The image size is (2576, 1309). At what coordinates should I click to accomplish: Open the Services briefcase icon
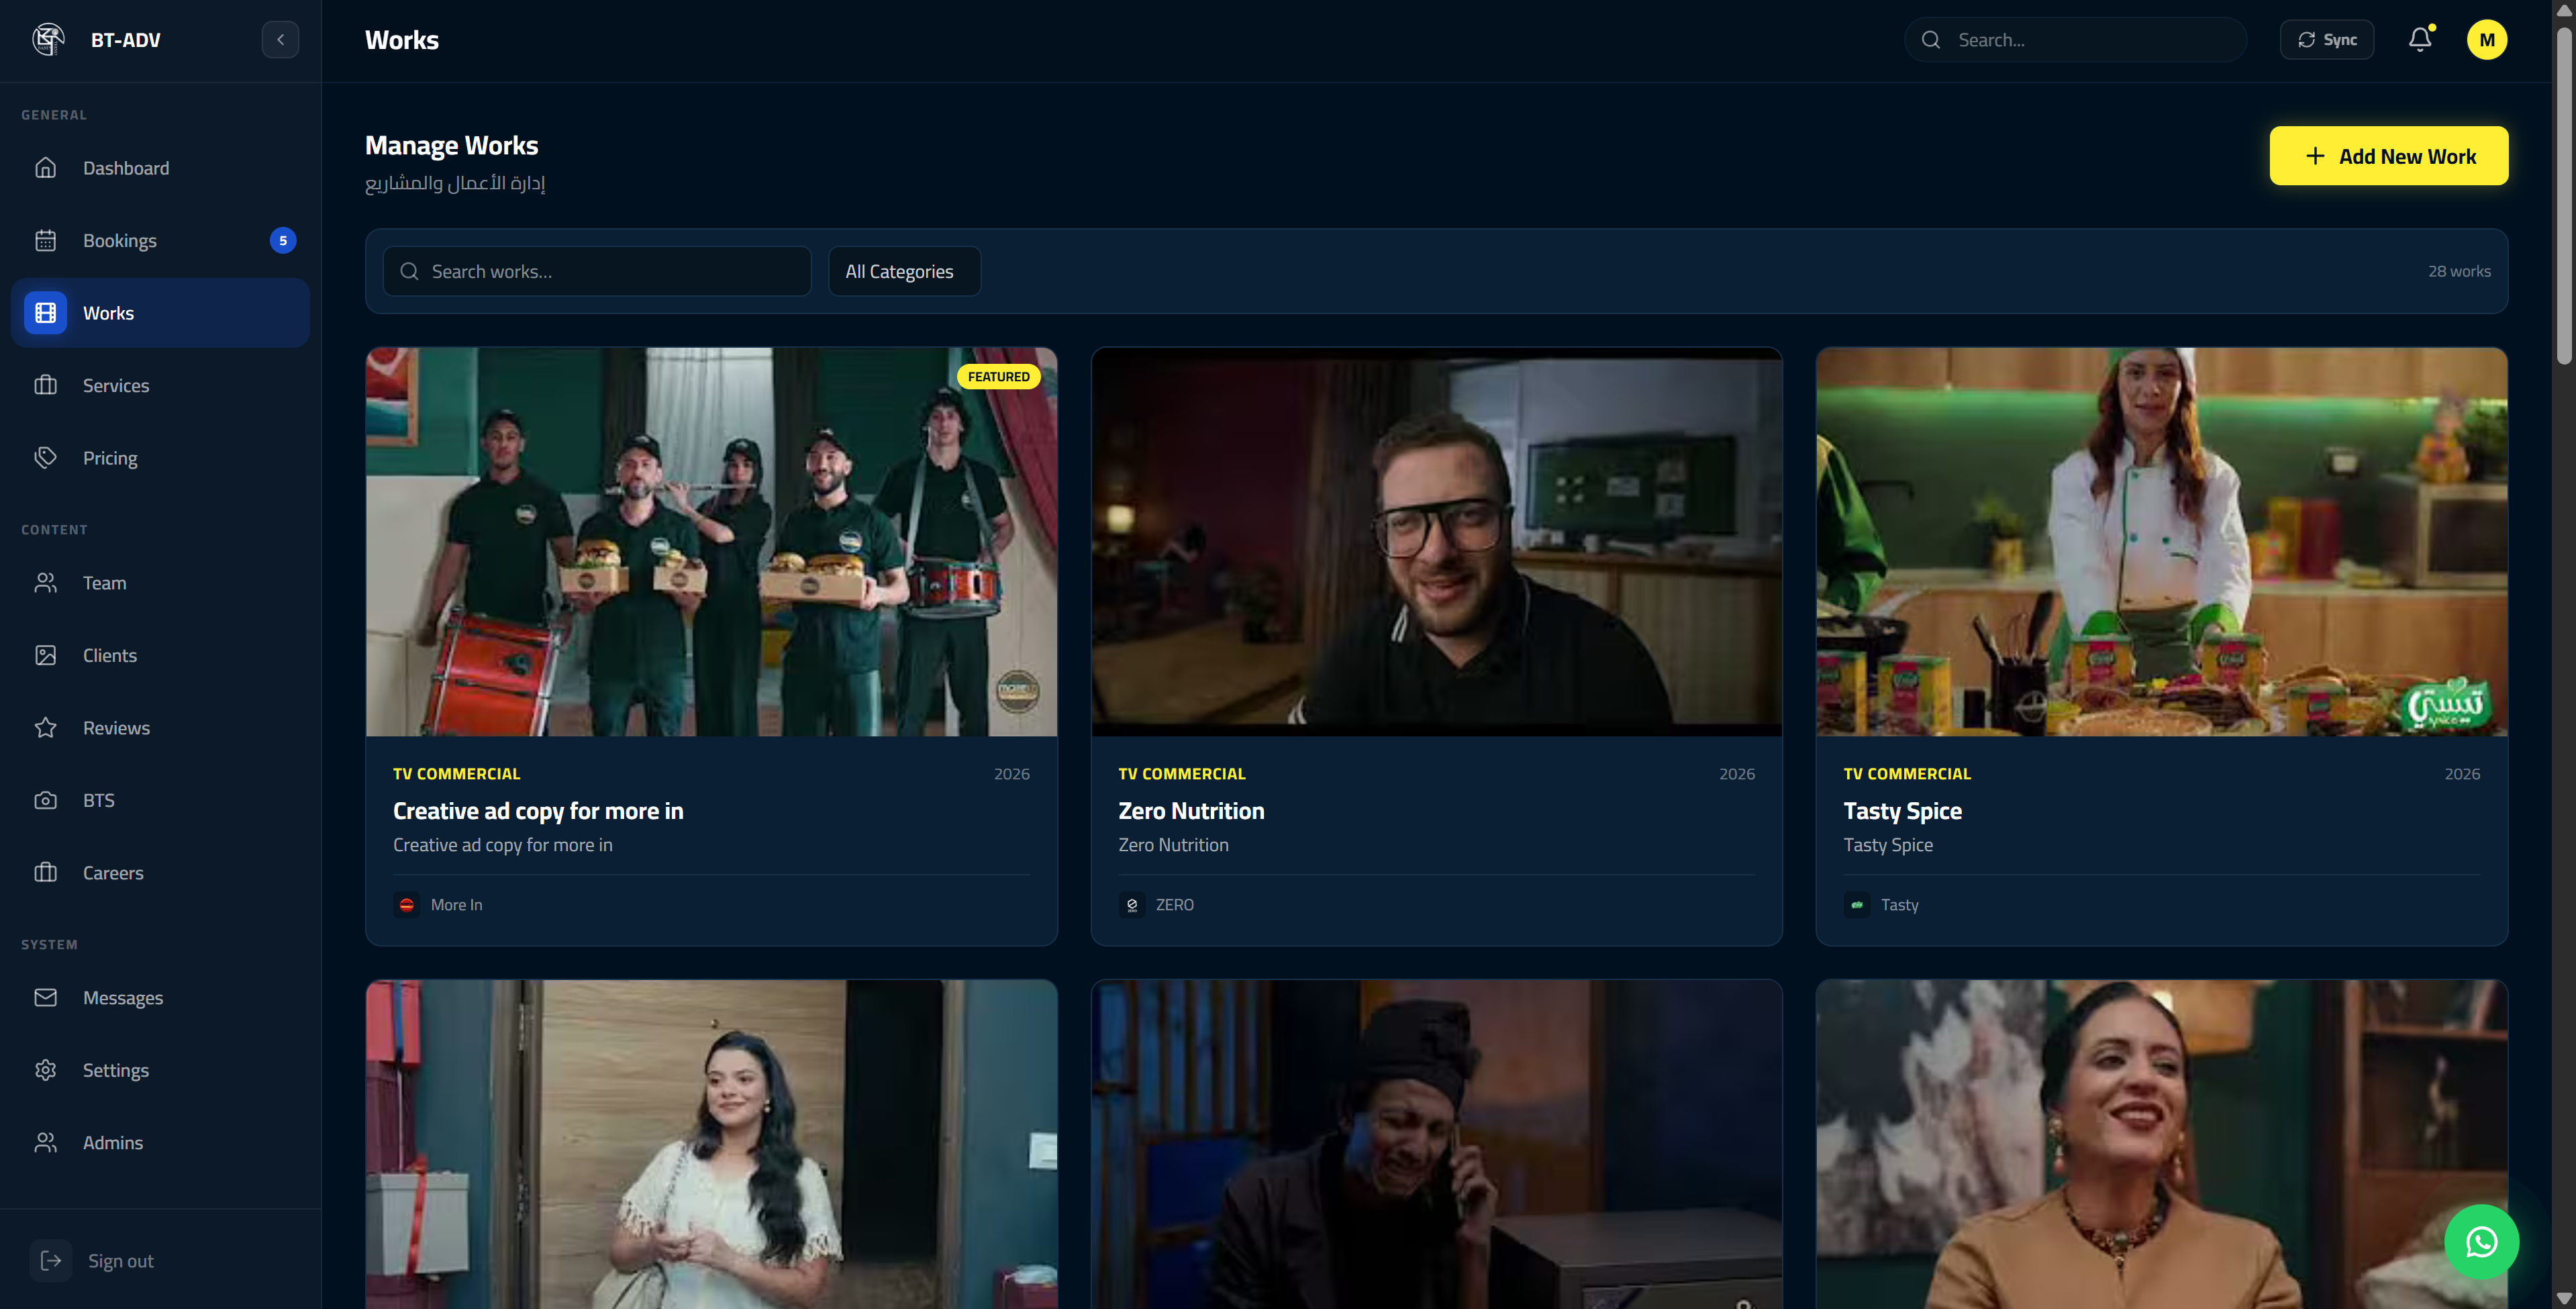[x=46, y=386]
